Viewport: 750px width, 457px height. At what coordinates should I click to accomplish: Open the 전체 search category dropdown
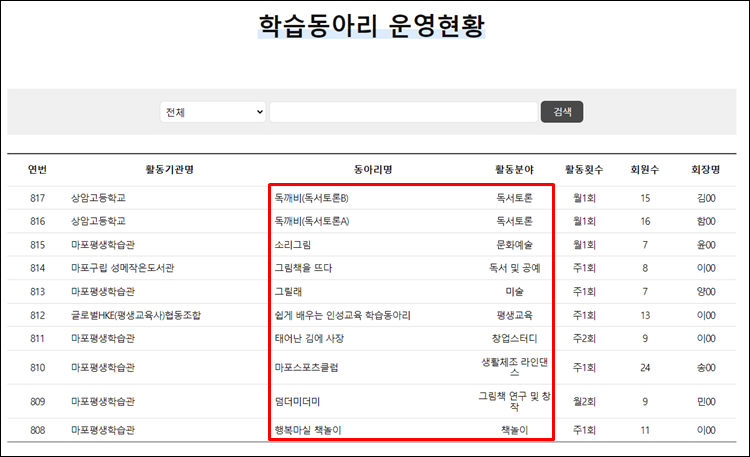pos(213,112)
